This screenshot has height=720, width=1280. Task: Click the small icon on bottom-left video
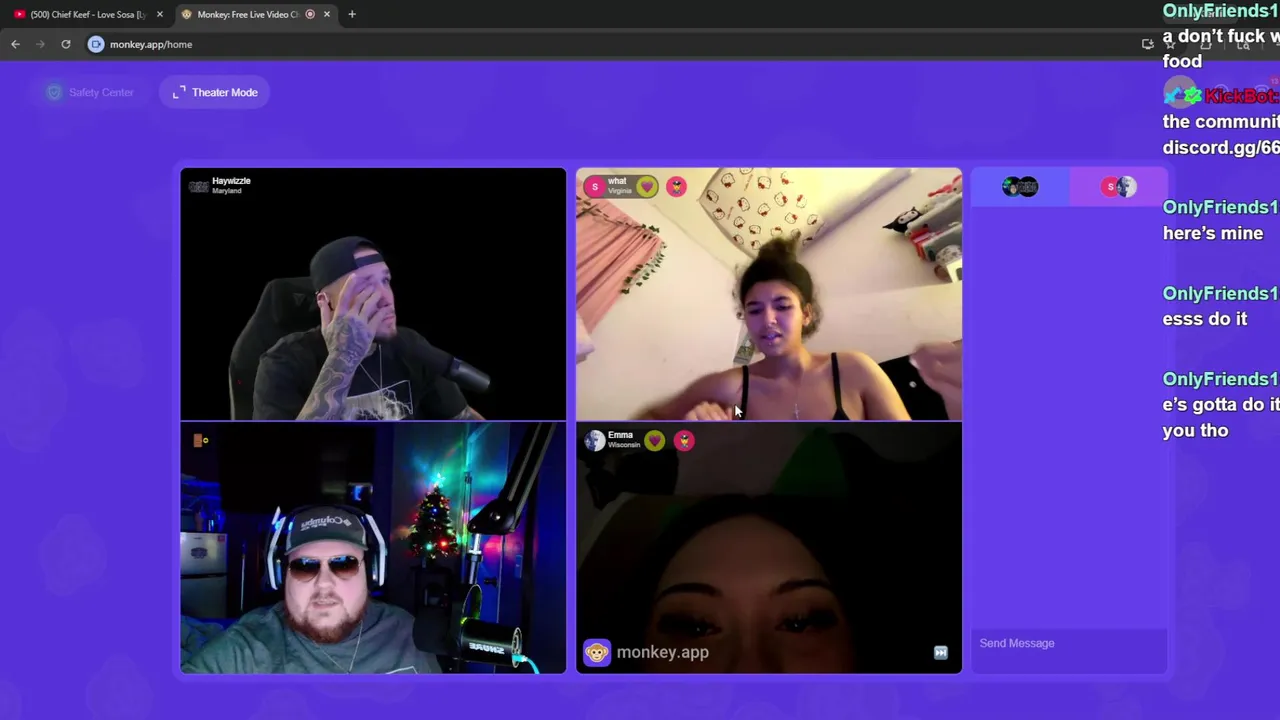click(200, 440)
